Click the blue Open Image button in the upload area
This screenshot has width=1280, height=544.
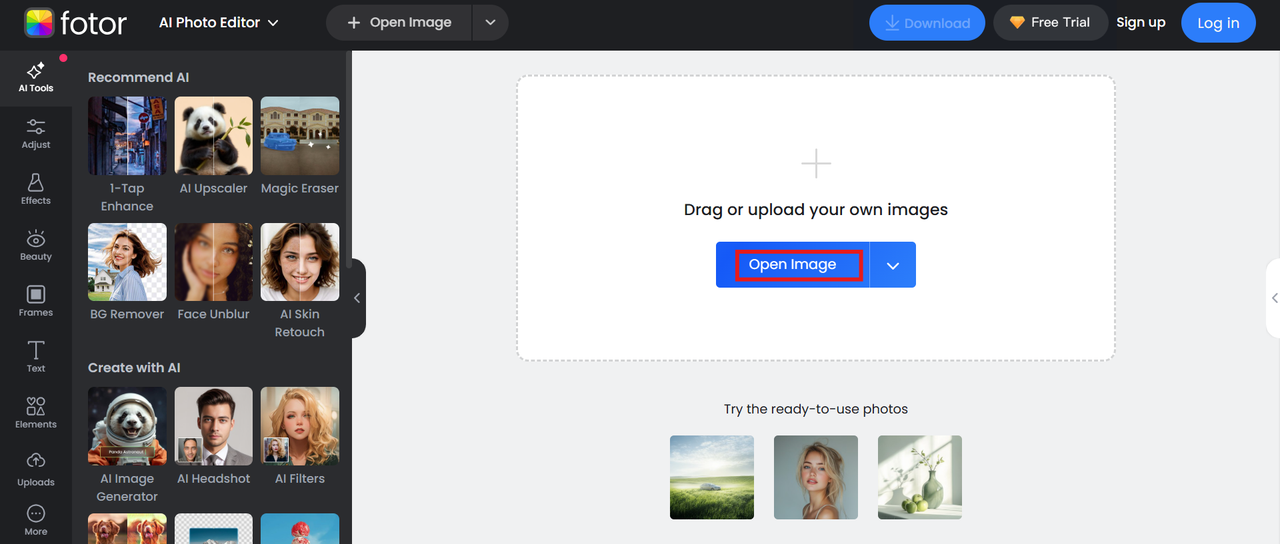793,265
